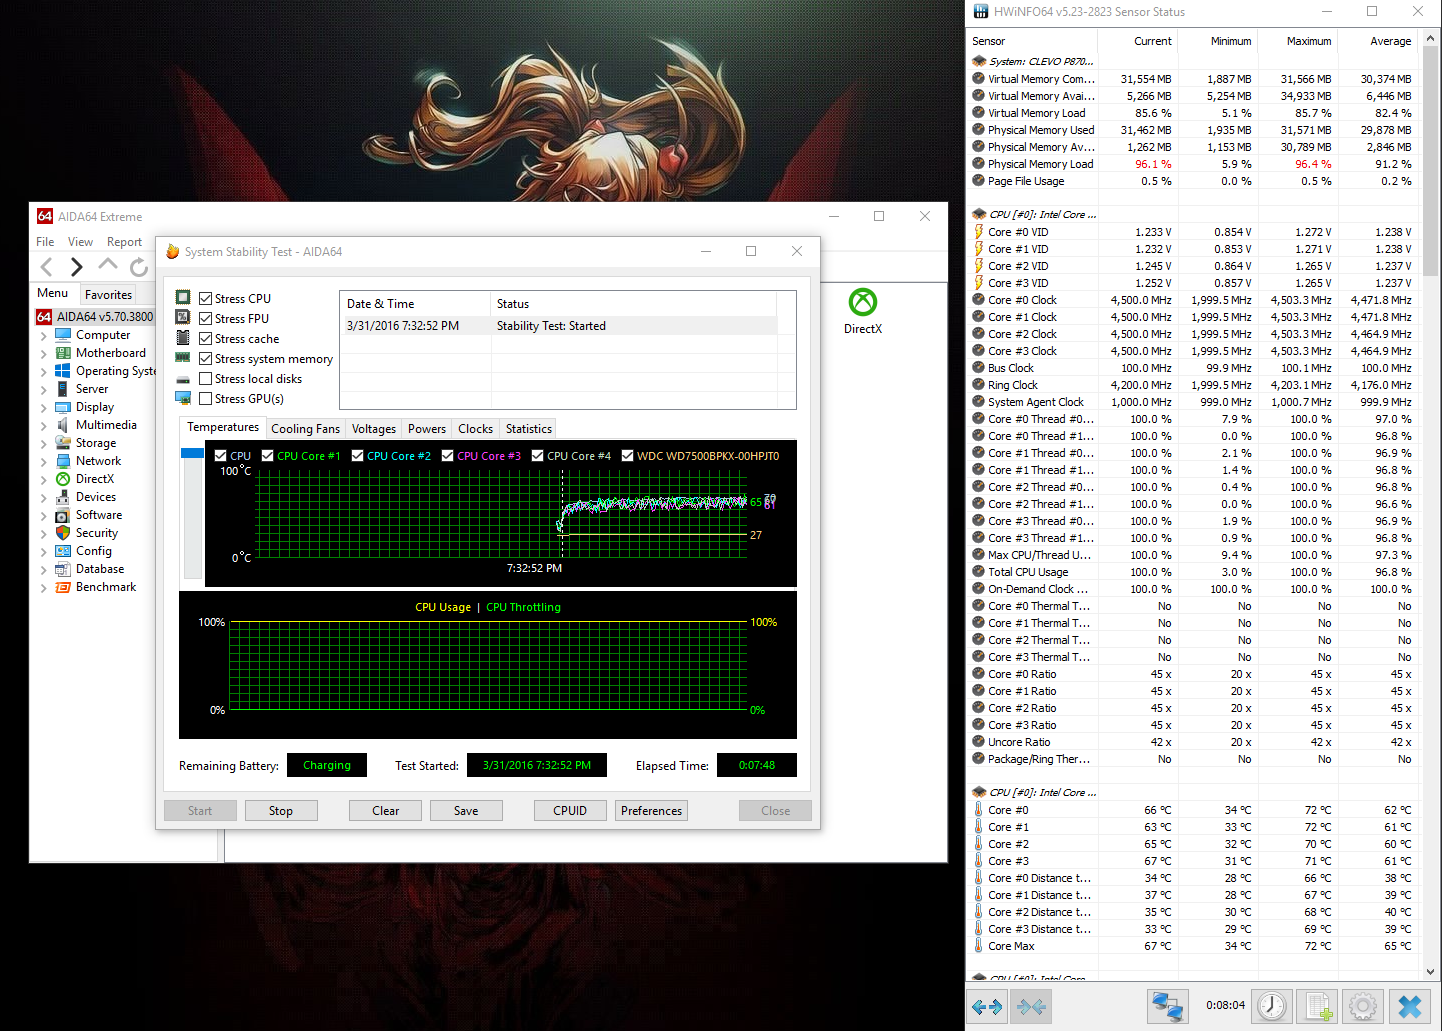
Task: Click the flame icon in the System Stability Test title
Action: tap(172, 252)
